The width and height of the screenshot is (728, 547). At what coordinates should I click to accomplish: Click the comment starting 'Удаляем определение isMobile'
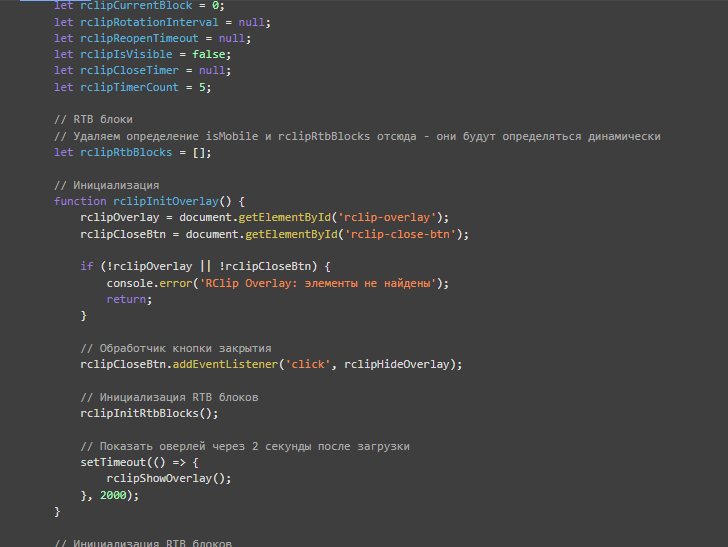pyautogui.click(x=357, y=136)
